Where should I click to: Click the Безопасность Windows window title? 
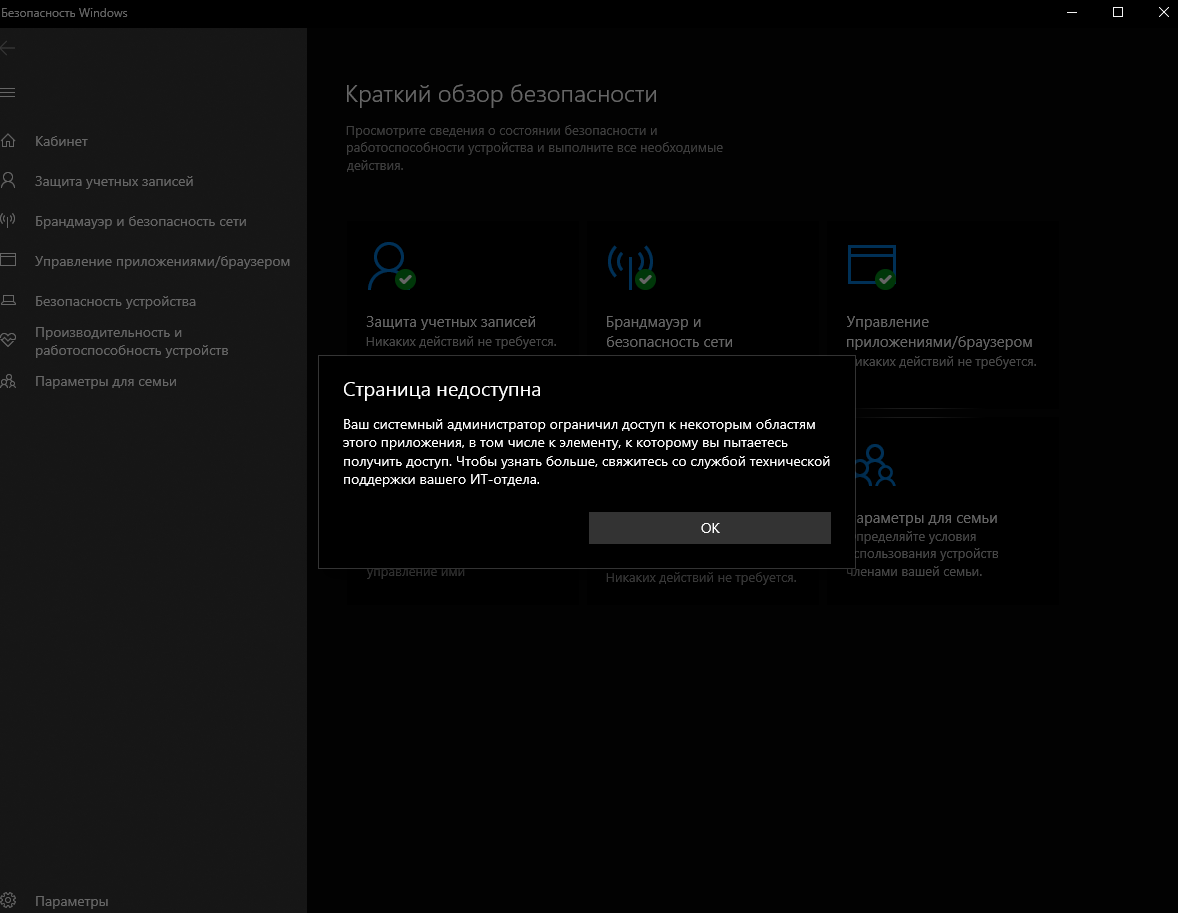(x=65, y=13)
